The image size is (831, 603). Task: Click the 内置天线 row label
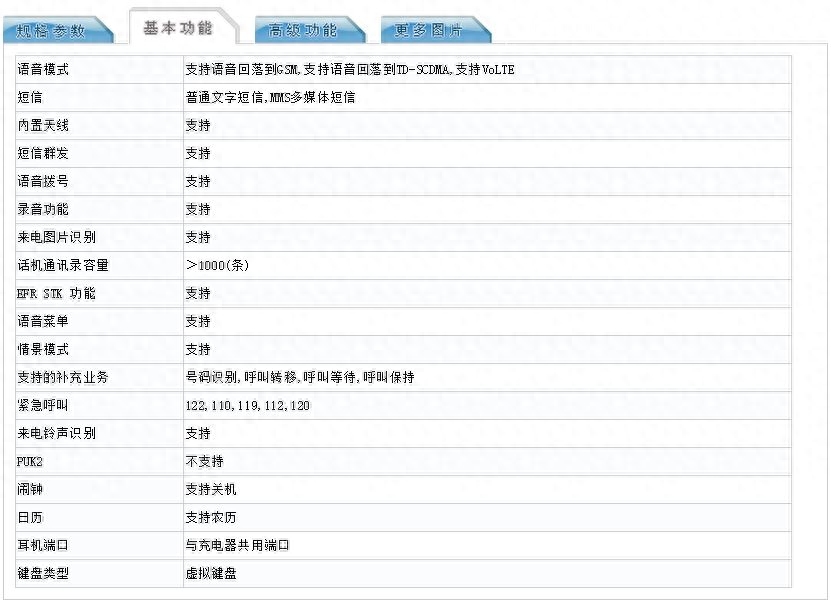pyautogui.click(x=43, y=126)
